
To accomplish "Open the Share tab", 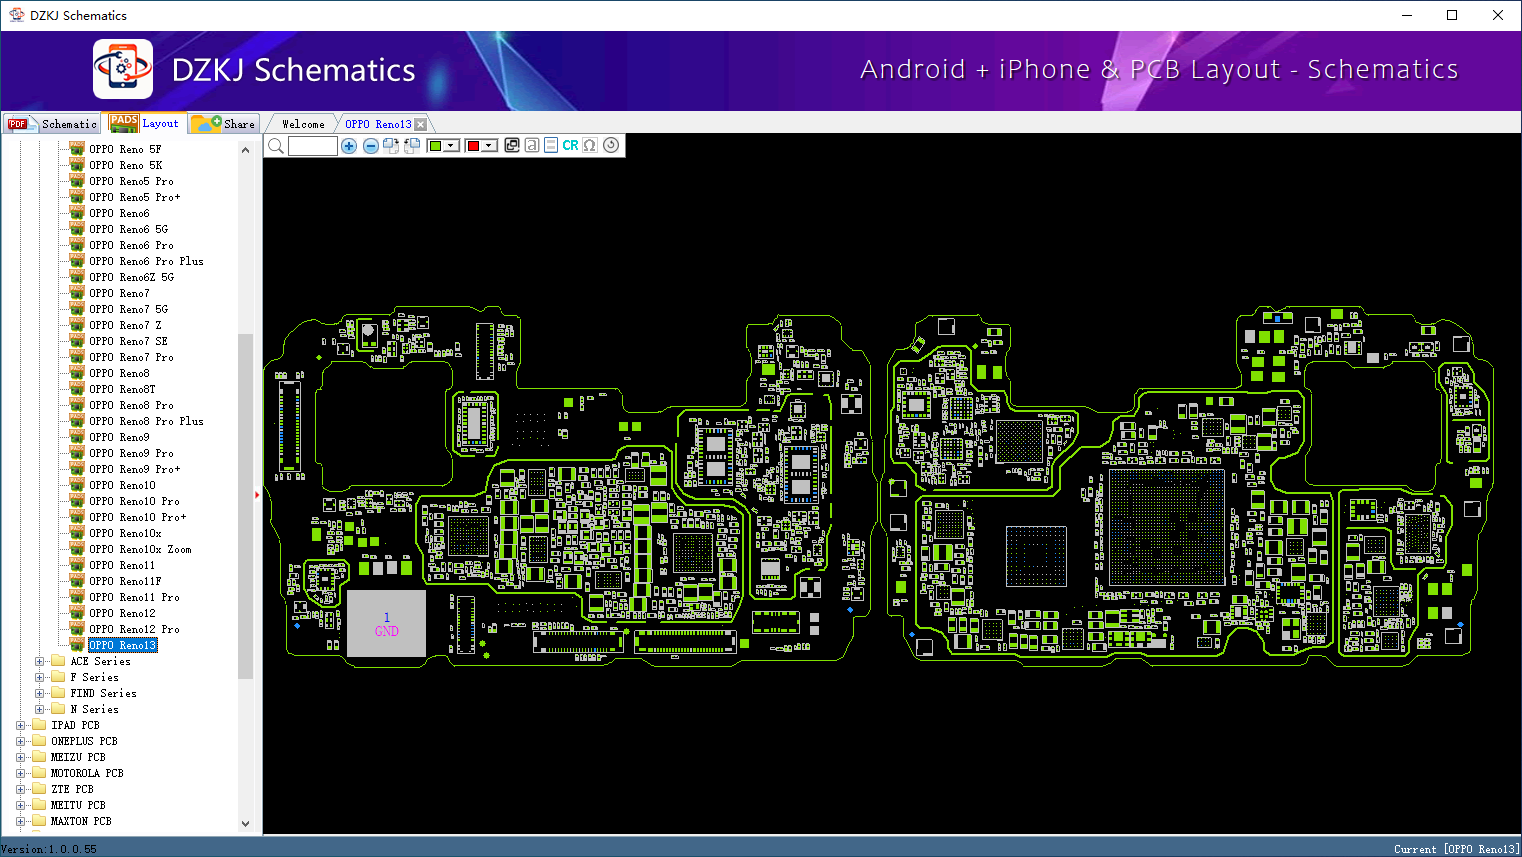I will tap(224, 123).
